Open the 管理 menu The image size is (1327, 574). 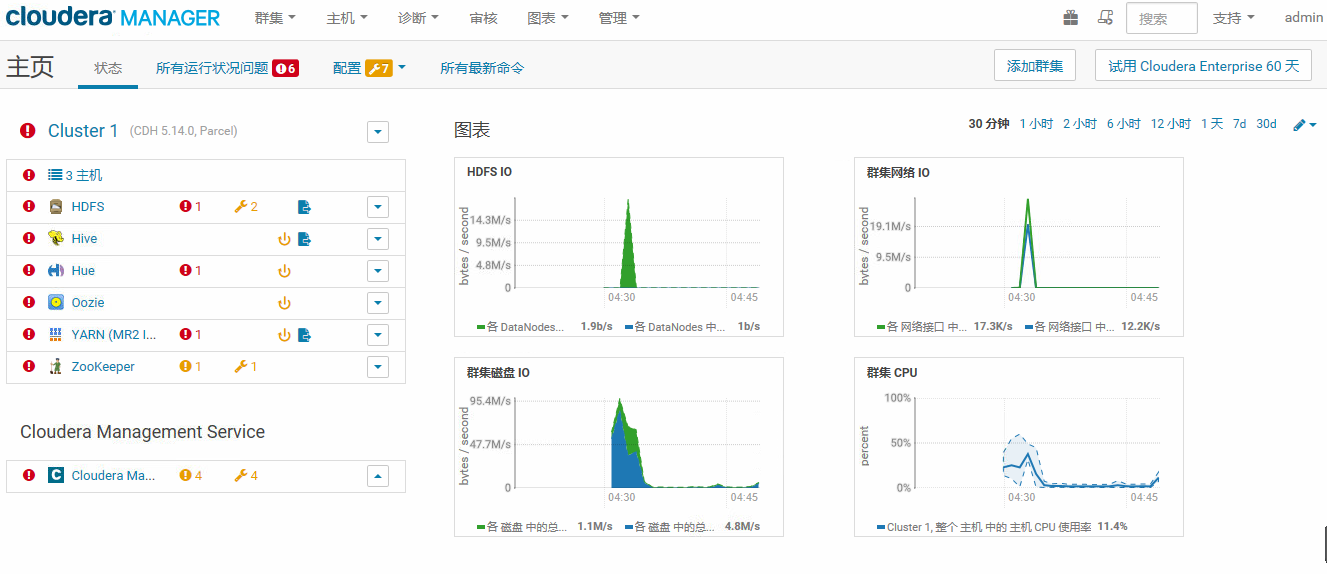(x=619, y=18)
